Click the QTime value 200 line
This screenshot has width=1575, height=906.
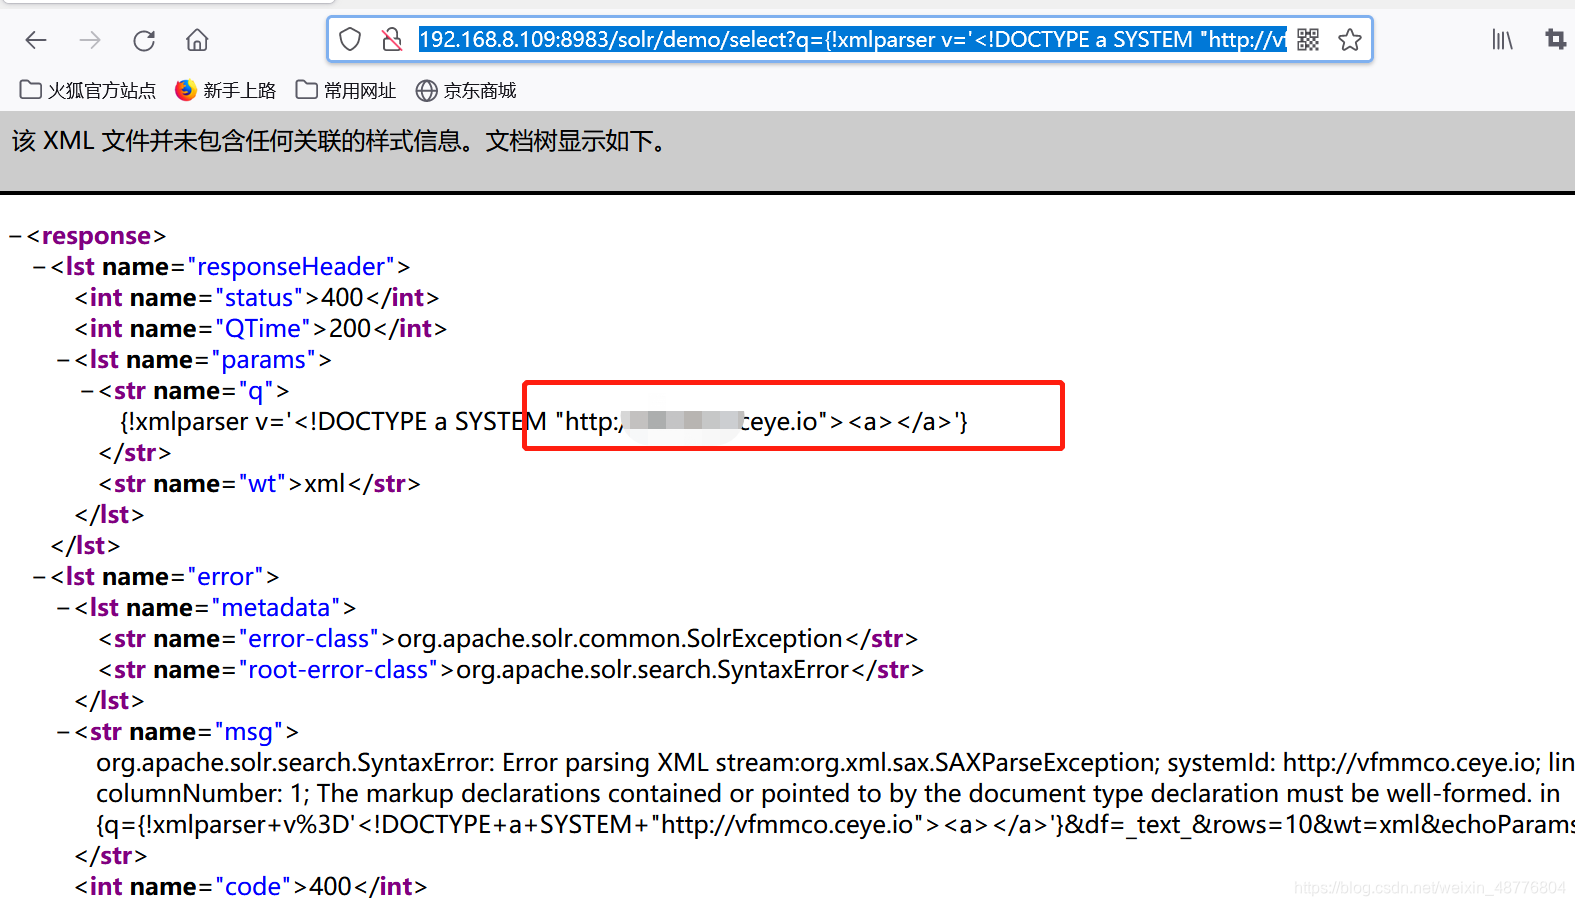261,329
